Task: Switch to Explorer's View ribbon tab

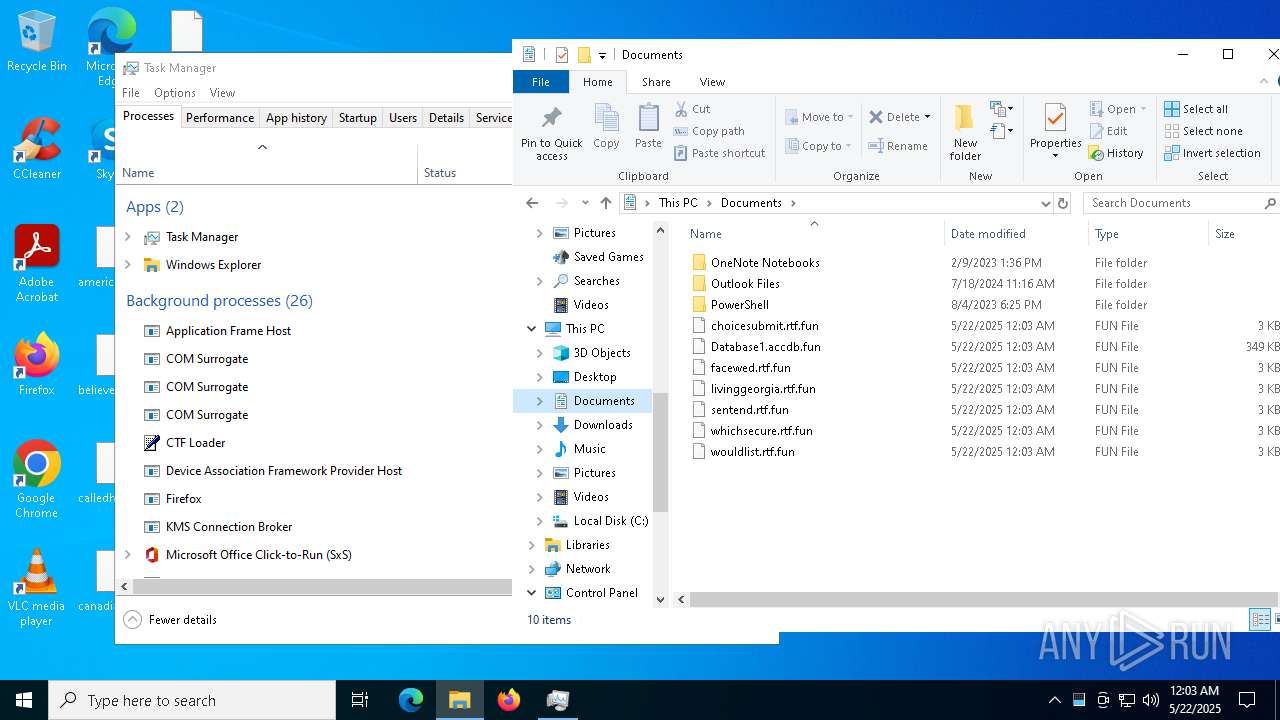Action: (x=712, y=82)
